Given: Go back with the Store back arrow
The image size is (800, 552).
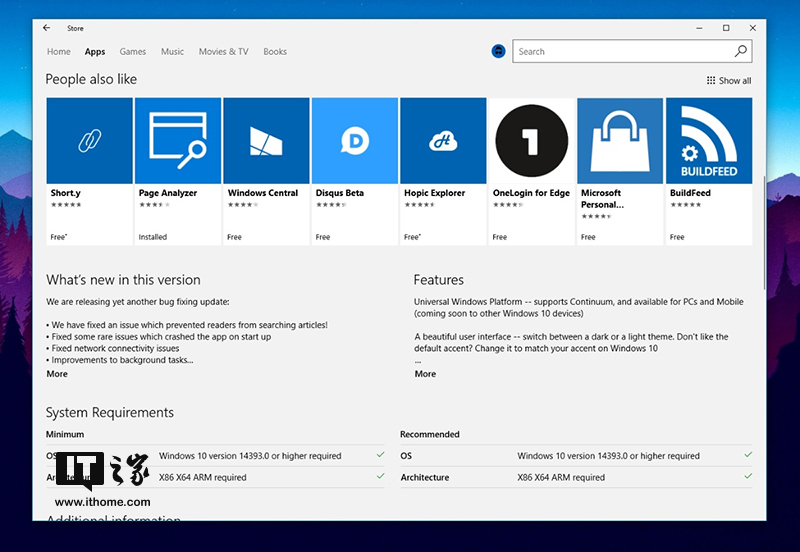Looking at the screenshot, I should tap(46, 28).
